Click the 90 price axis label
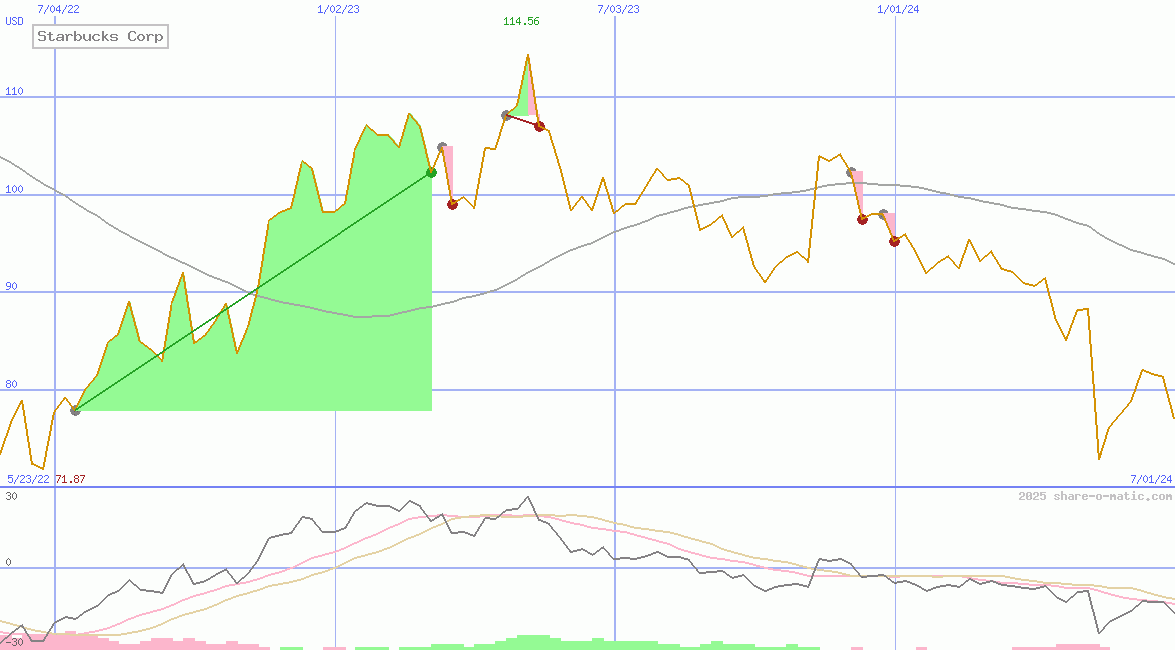 (x=11, y=286)
